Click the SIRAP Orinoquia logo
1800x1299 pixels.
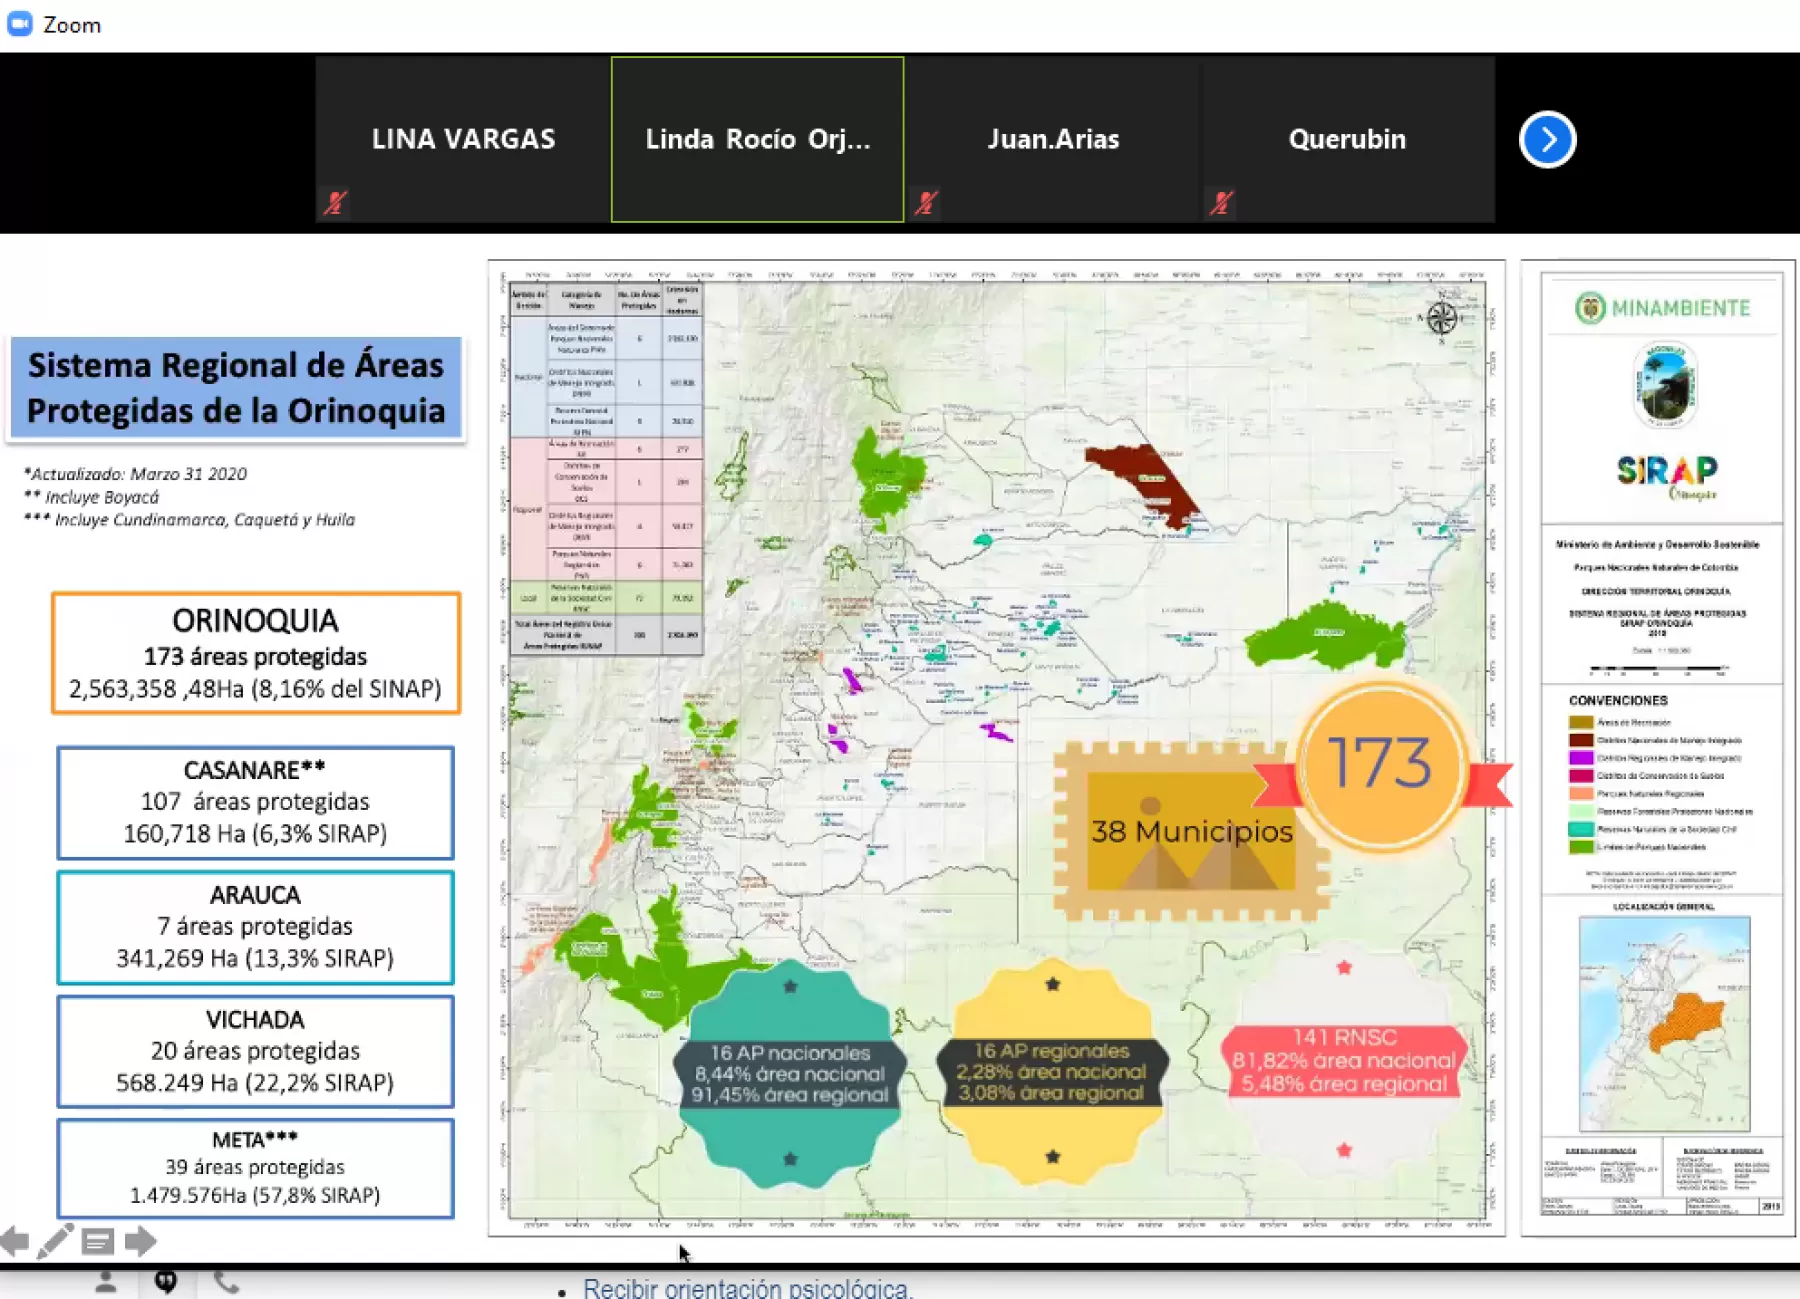coord(1667,477)
